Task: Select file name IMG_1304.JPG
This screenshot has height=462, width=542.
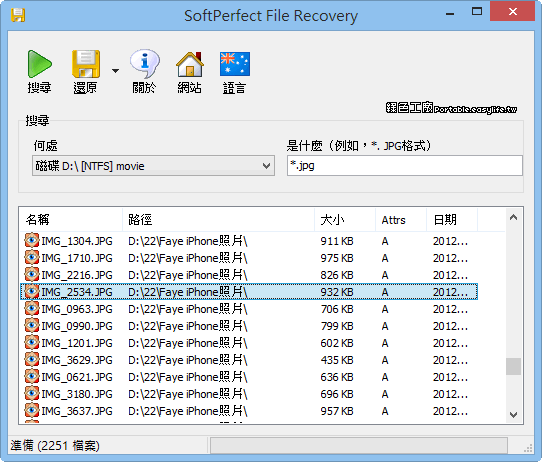Action: click(77, 241)
